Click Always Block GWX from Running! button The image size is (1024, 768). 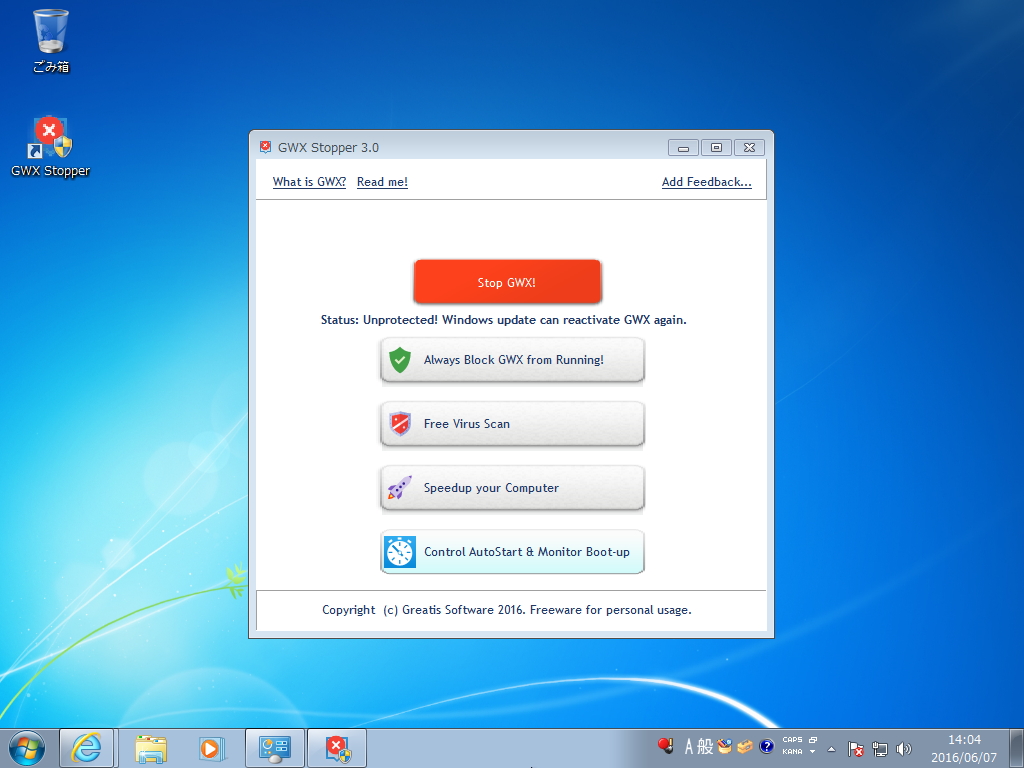point(512,360)
